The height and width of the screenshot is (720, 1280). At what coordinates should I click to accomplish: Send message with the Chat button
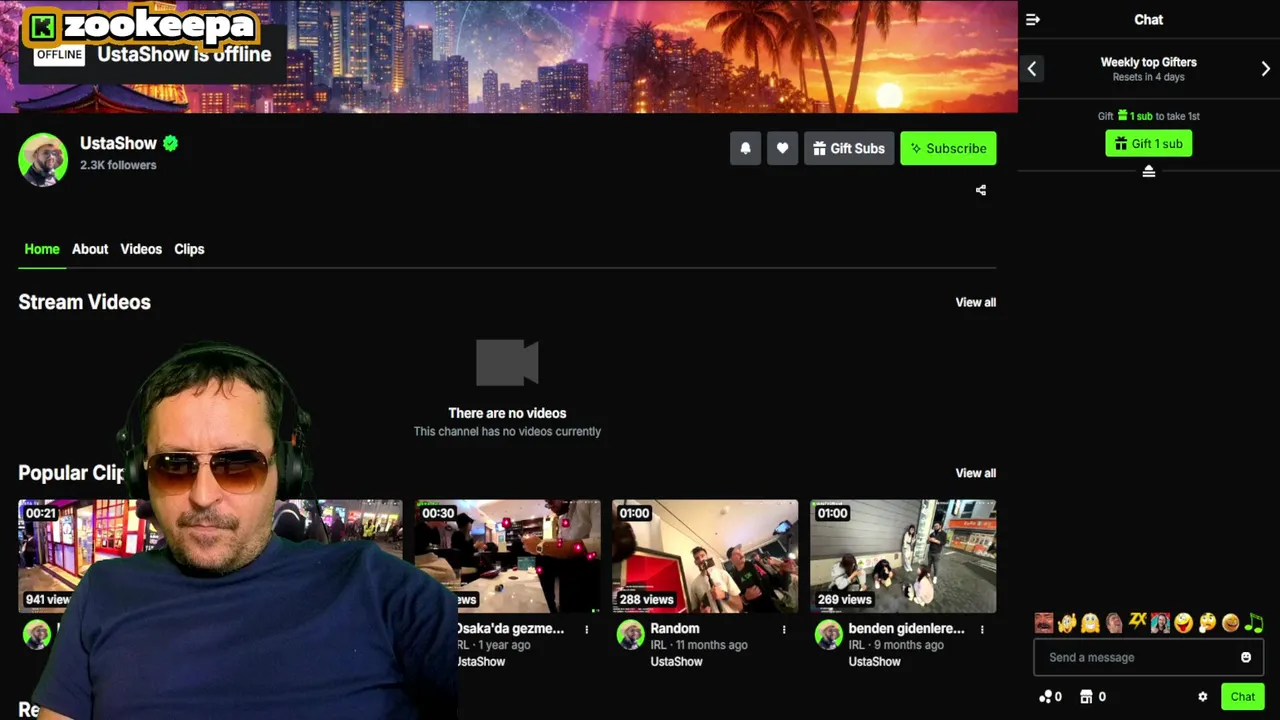tap(1243, 697)
